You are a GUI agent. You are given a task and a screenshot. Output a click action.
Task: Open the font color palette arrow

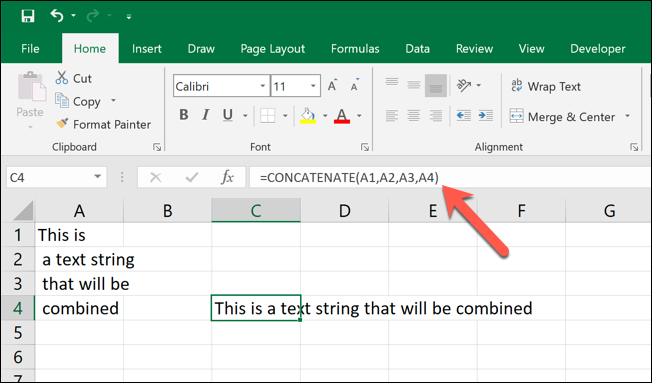(359, 115)
